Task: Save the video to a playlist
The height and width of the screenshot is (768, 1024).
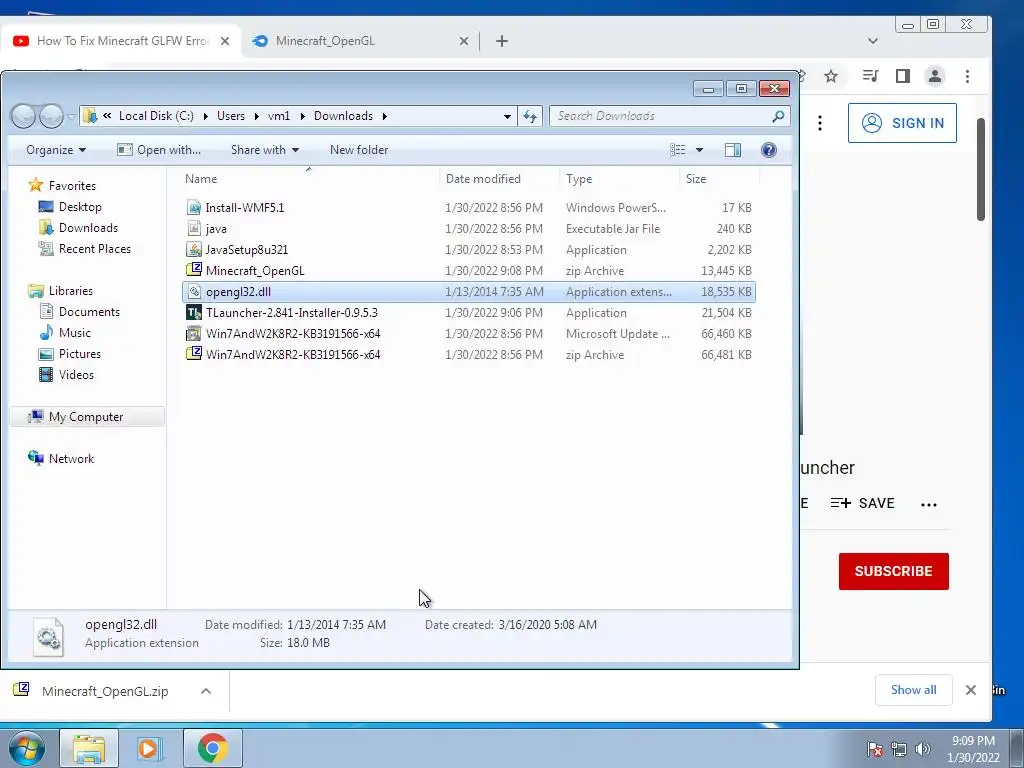Action: point(862,504)
